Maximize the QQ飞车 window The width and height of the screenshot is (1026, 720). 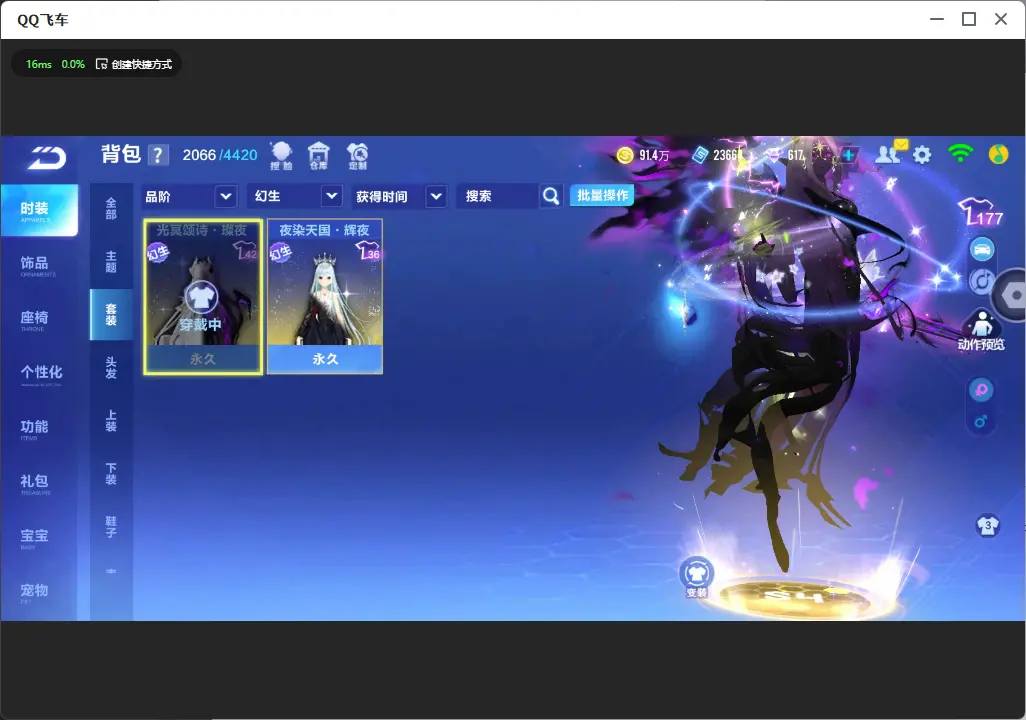tap(969, 20)
